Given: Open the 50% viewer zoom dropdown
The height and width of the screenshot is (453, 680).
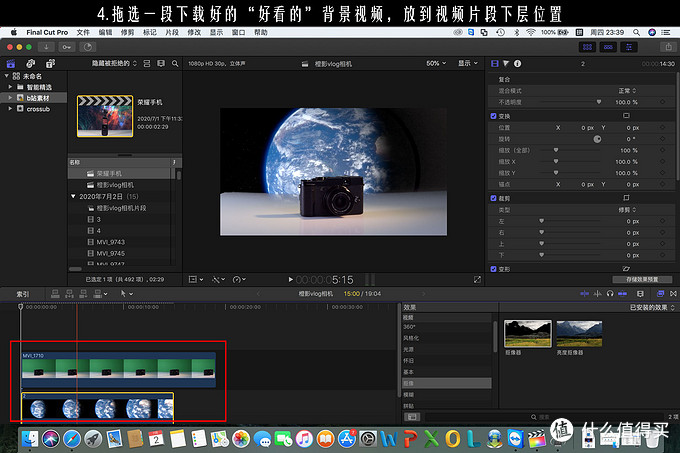Looking at the screenshot, I should 436,63.
